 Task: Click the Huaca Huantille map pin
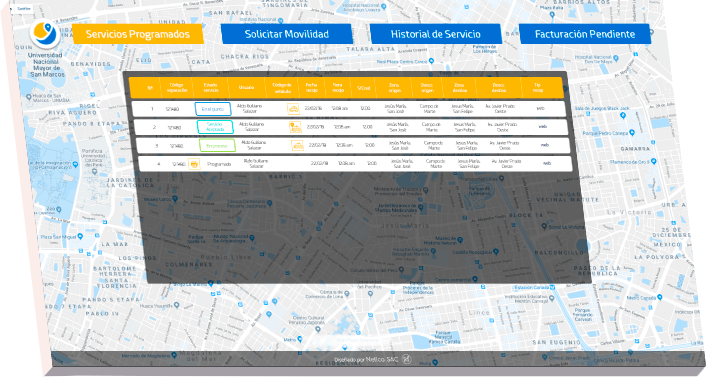tap(177, 305)
